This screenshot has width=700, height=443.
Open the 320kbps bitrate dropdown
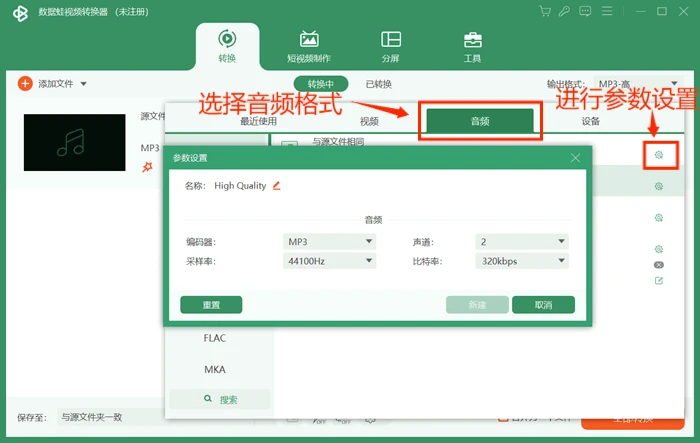(x=522, y=261)
